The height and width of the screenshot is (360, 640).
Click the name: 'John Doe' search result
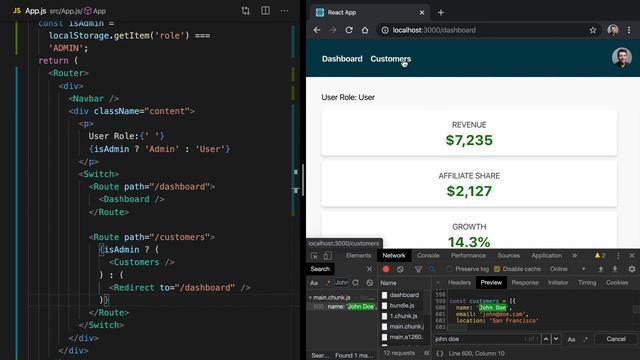coord(351,307)
